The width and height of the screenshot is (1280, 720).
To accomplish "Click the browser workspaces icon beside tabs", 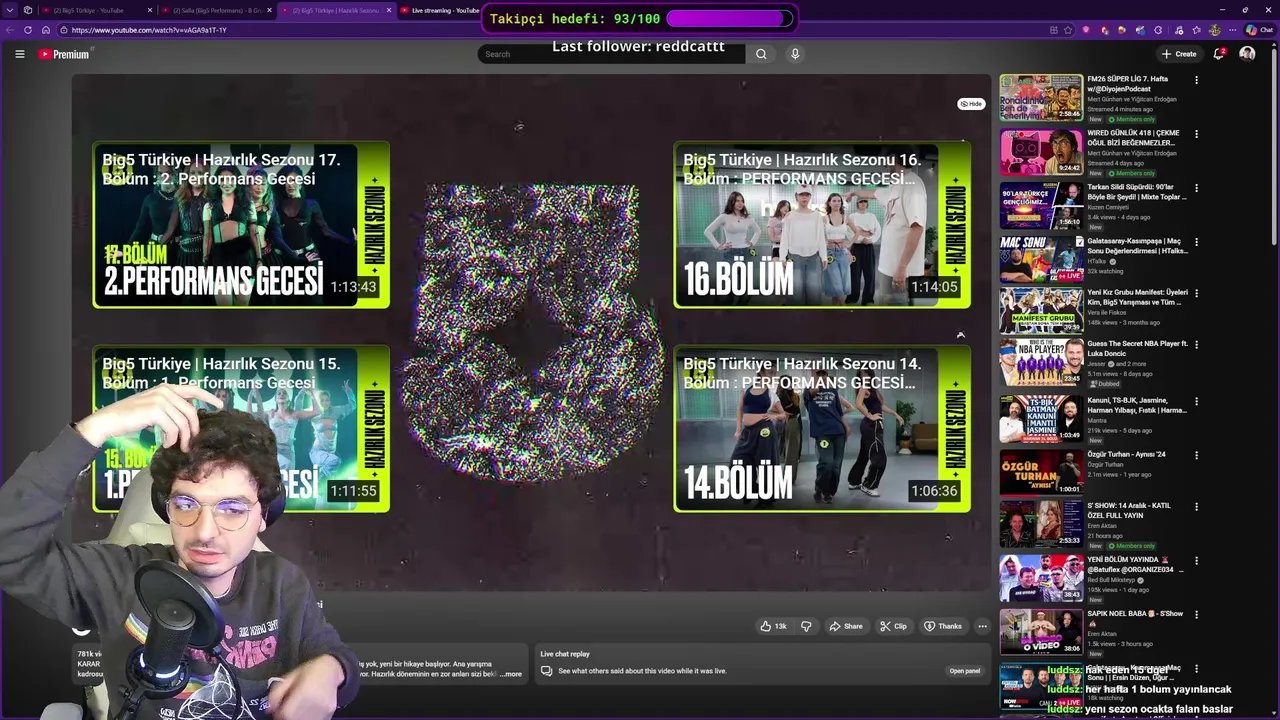I will click(x=27, y=10).
